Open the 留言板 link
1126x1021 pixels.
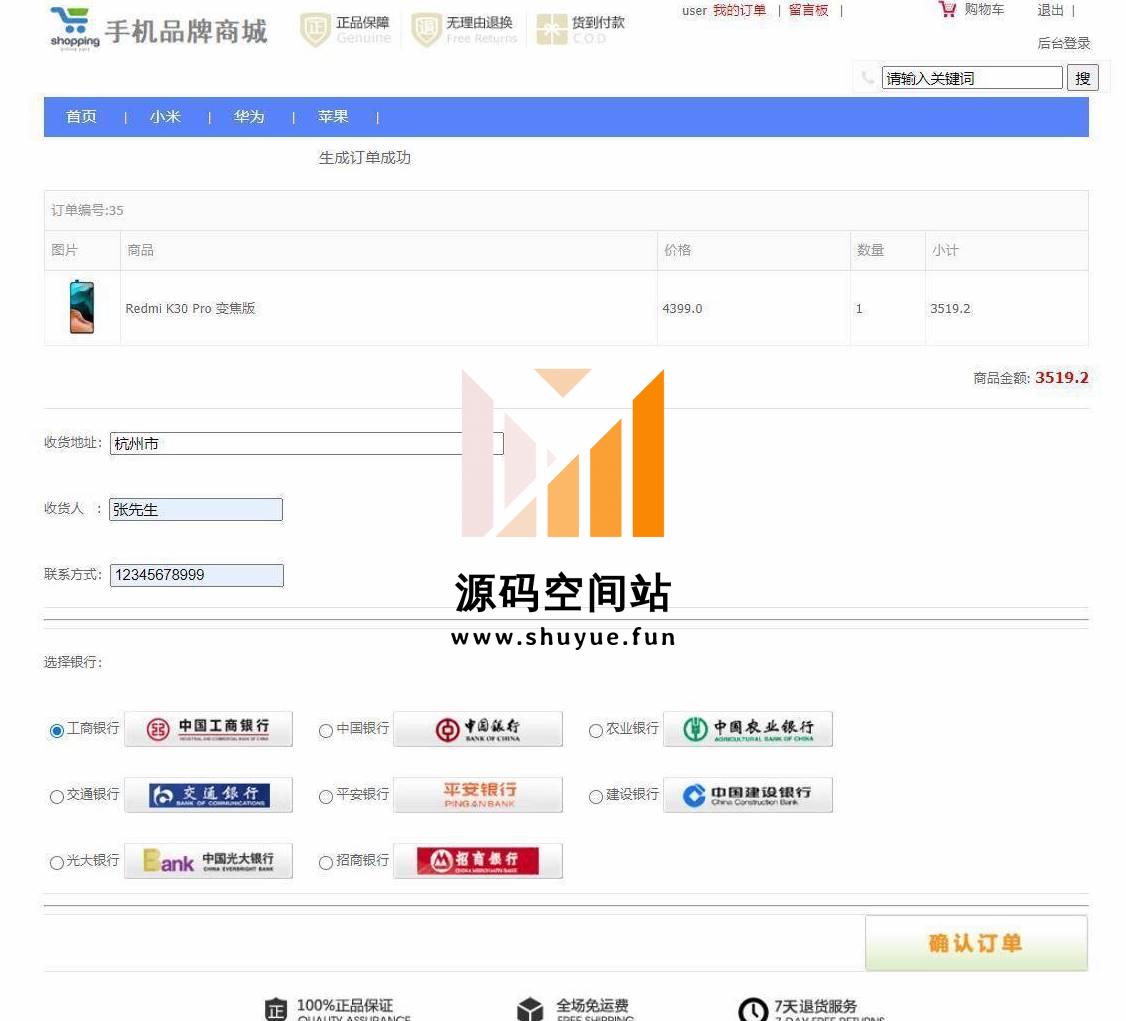click(x=809, y=10)
